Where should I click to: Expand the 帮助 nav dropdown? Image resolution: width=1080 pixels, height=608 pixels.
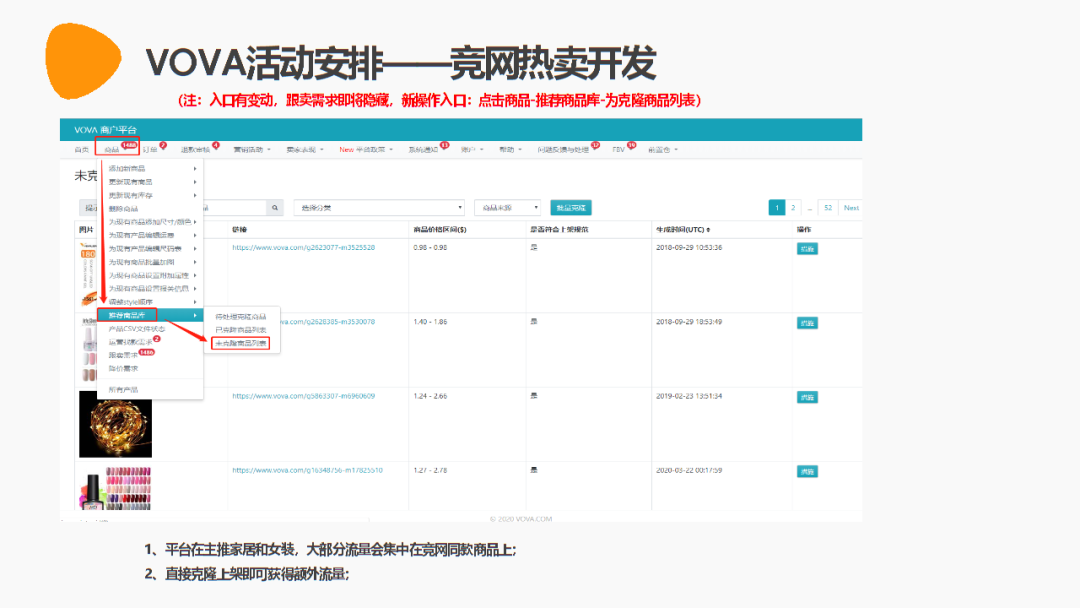(x=510, y=149)
